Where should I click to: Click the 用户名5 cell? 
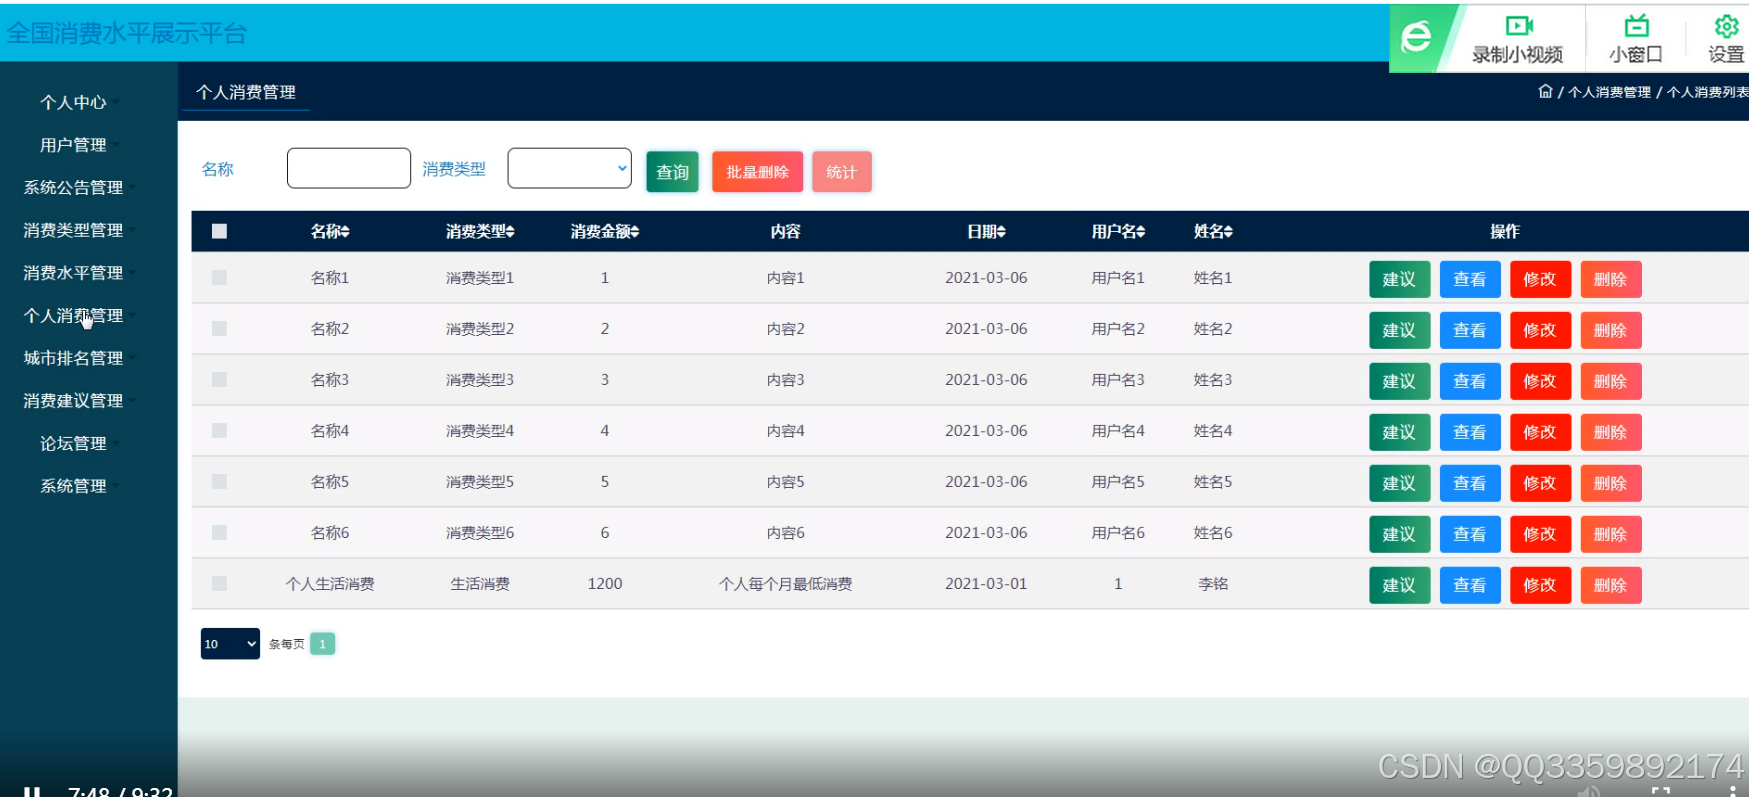(x=1118, y=482)
